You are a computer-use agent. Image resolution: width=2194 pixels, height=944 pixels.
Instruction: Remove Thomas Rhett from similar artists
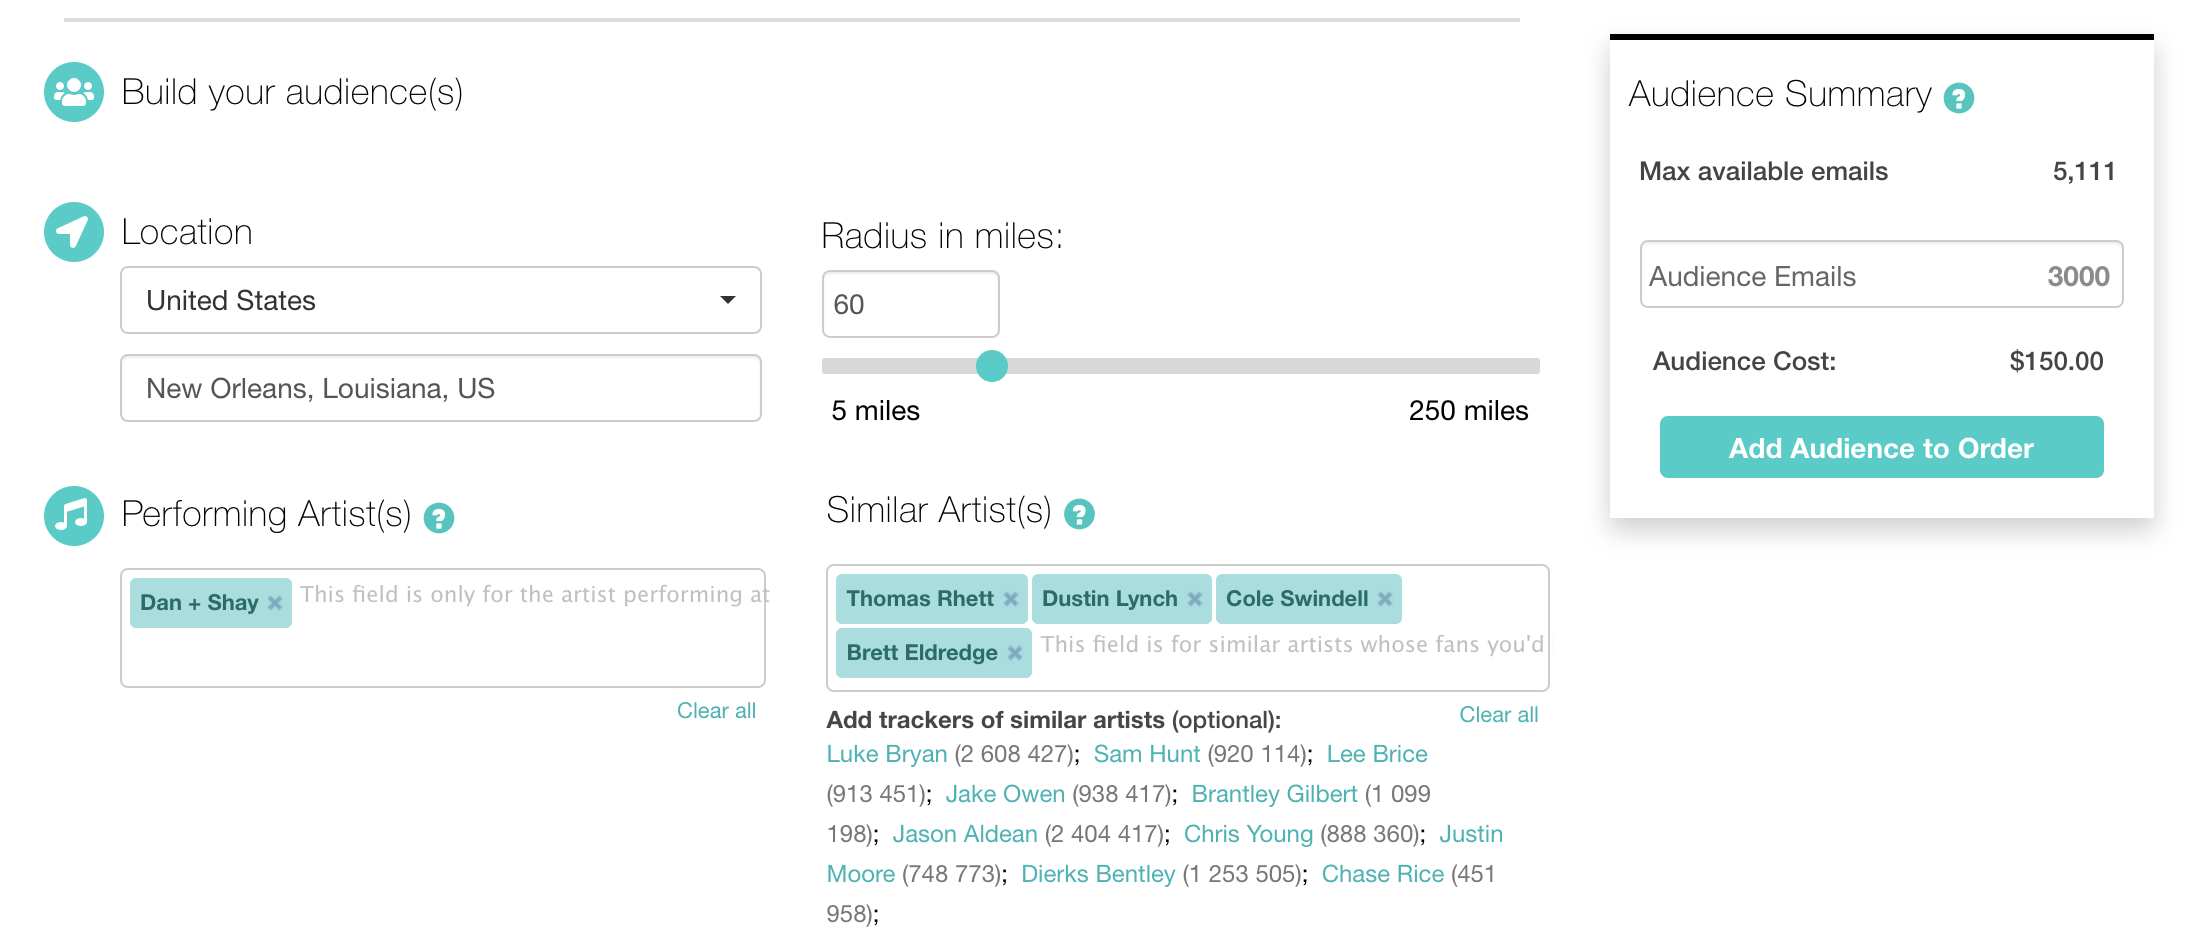tap(1011, 599)
